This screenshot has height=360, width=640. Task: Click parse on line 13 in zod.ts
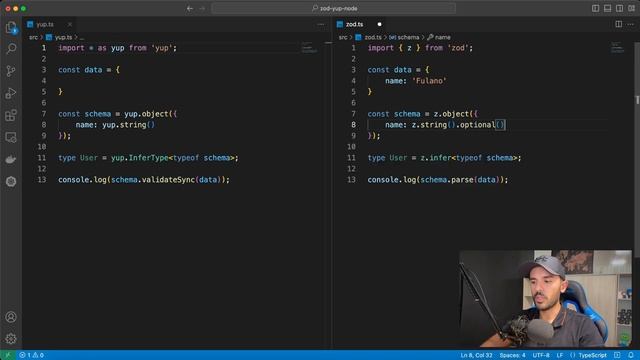[462, 180]
